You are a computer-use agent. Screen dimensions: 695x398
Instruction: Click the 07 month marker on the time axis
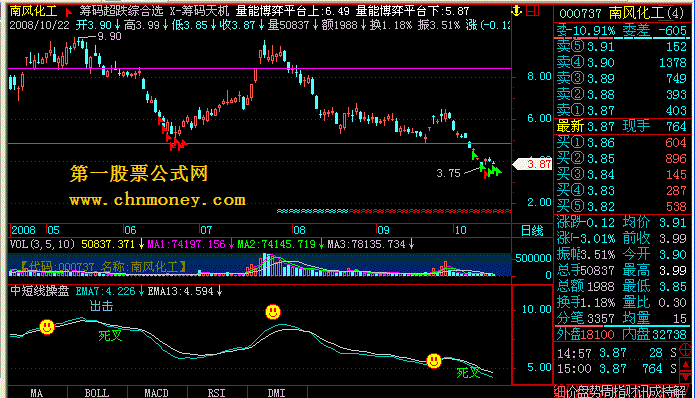click(x=206, y=230)
